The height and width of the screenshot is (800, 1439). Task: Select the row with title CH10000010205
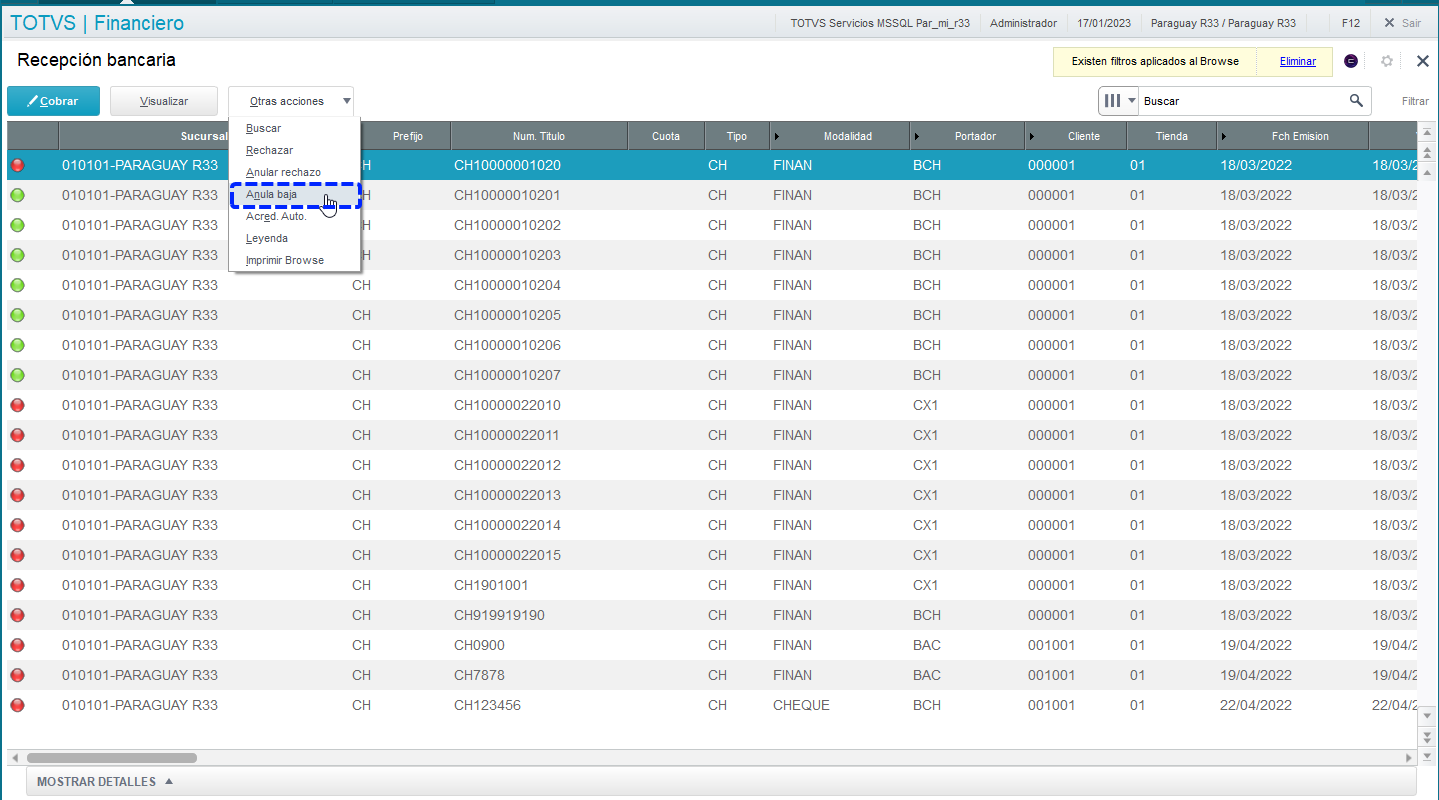712,315
